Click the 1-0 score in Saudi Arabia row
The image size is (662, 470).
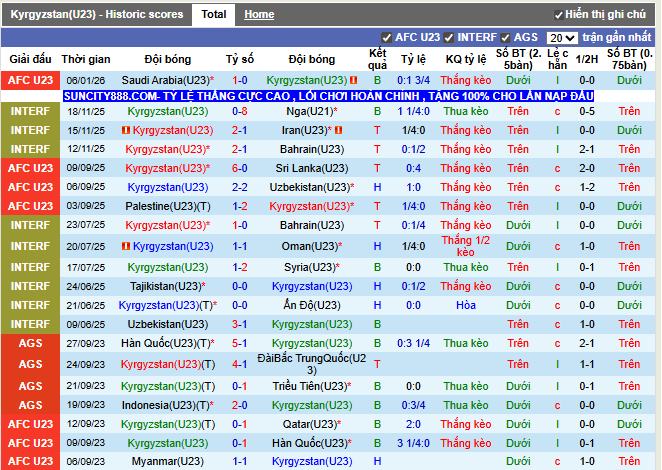pyautogui.click(x=240, y=80)
